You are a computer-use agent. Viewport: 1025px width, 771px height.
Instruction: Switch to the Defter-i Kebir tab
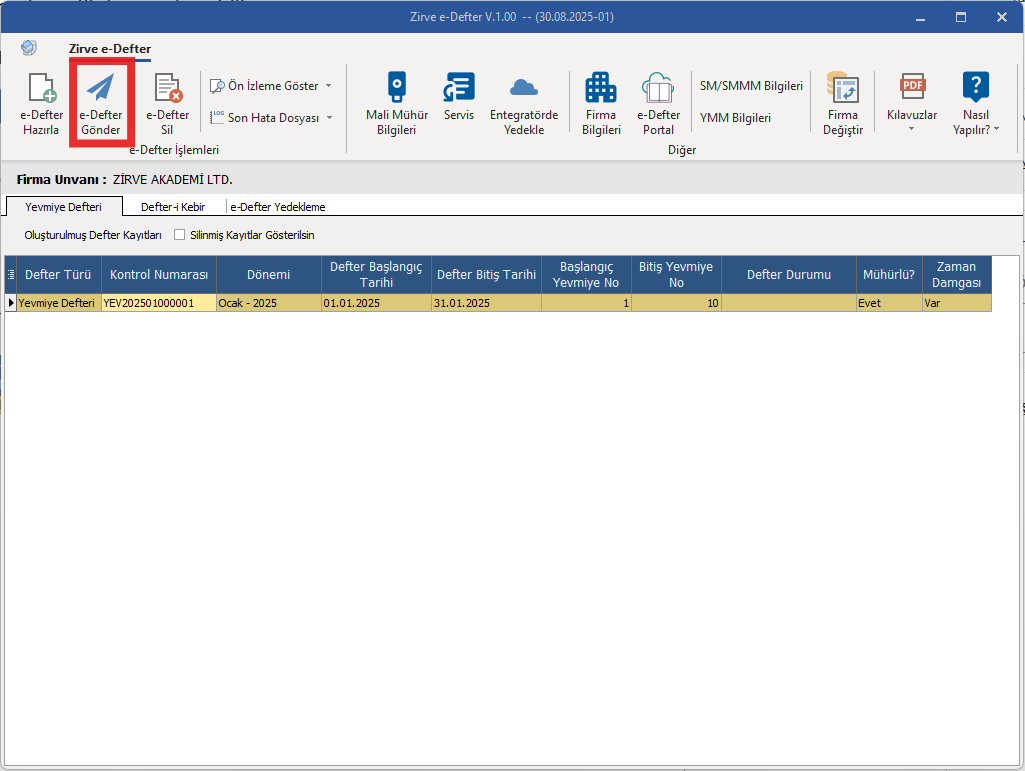[x=173, y=207]
